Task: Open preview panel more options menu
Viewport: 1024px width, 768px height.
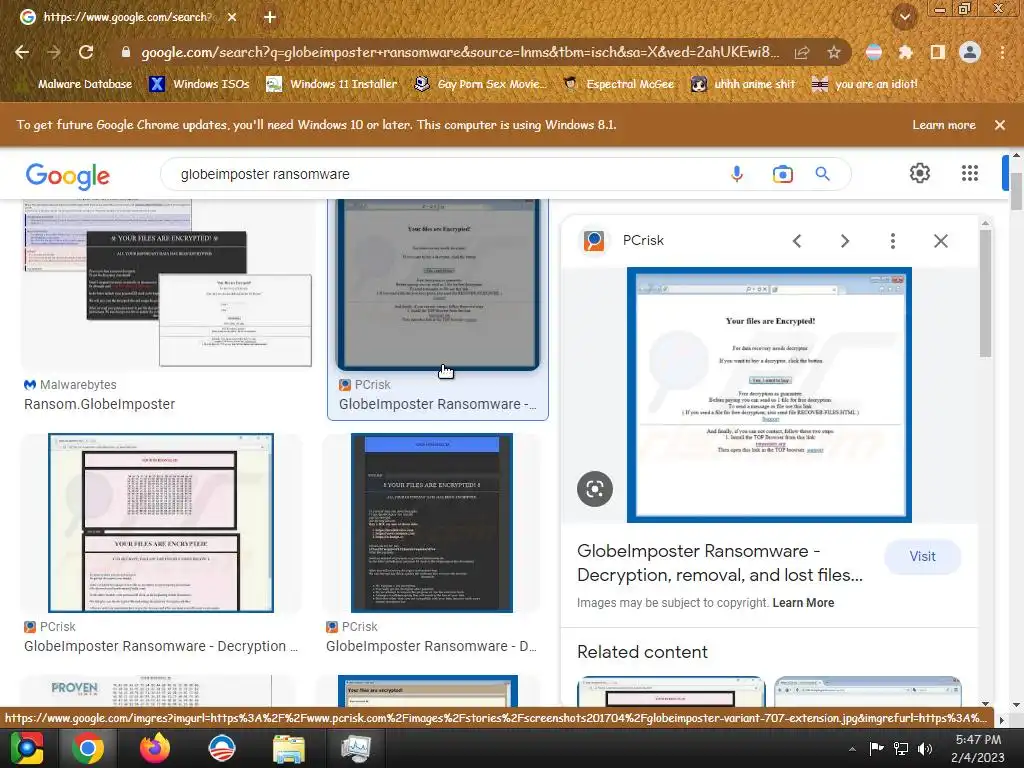Action: [892, 241]
